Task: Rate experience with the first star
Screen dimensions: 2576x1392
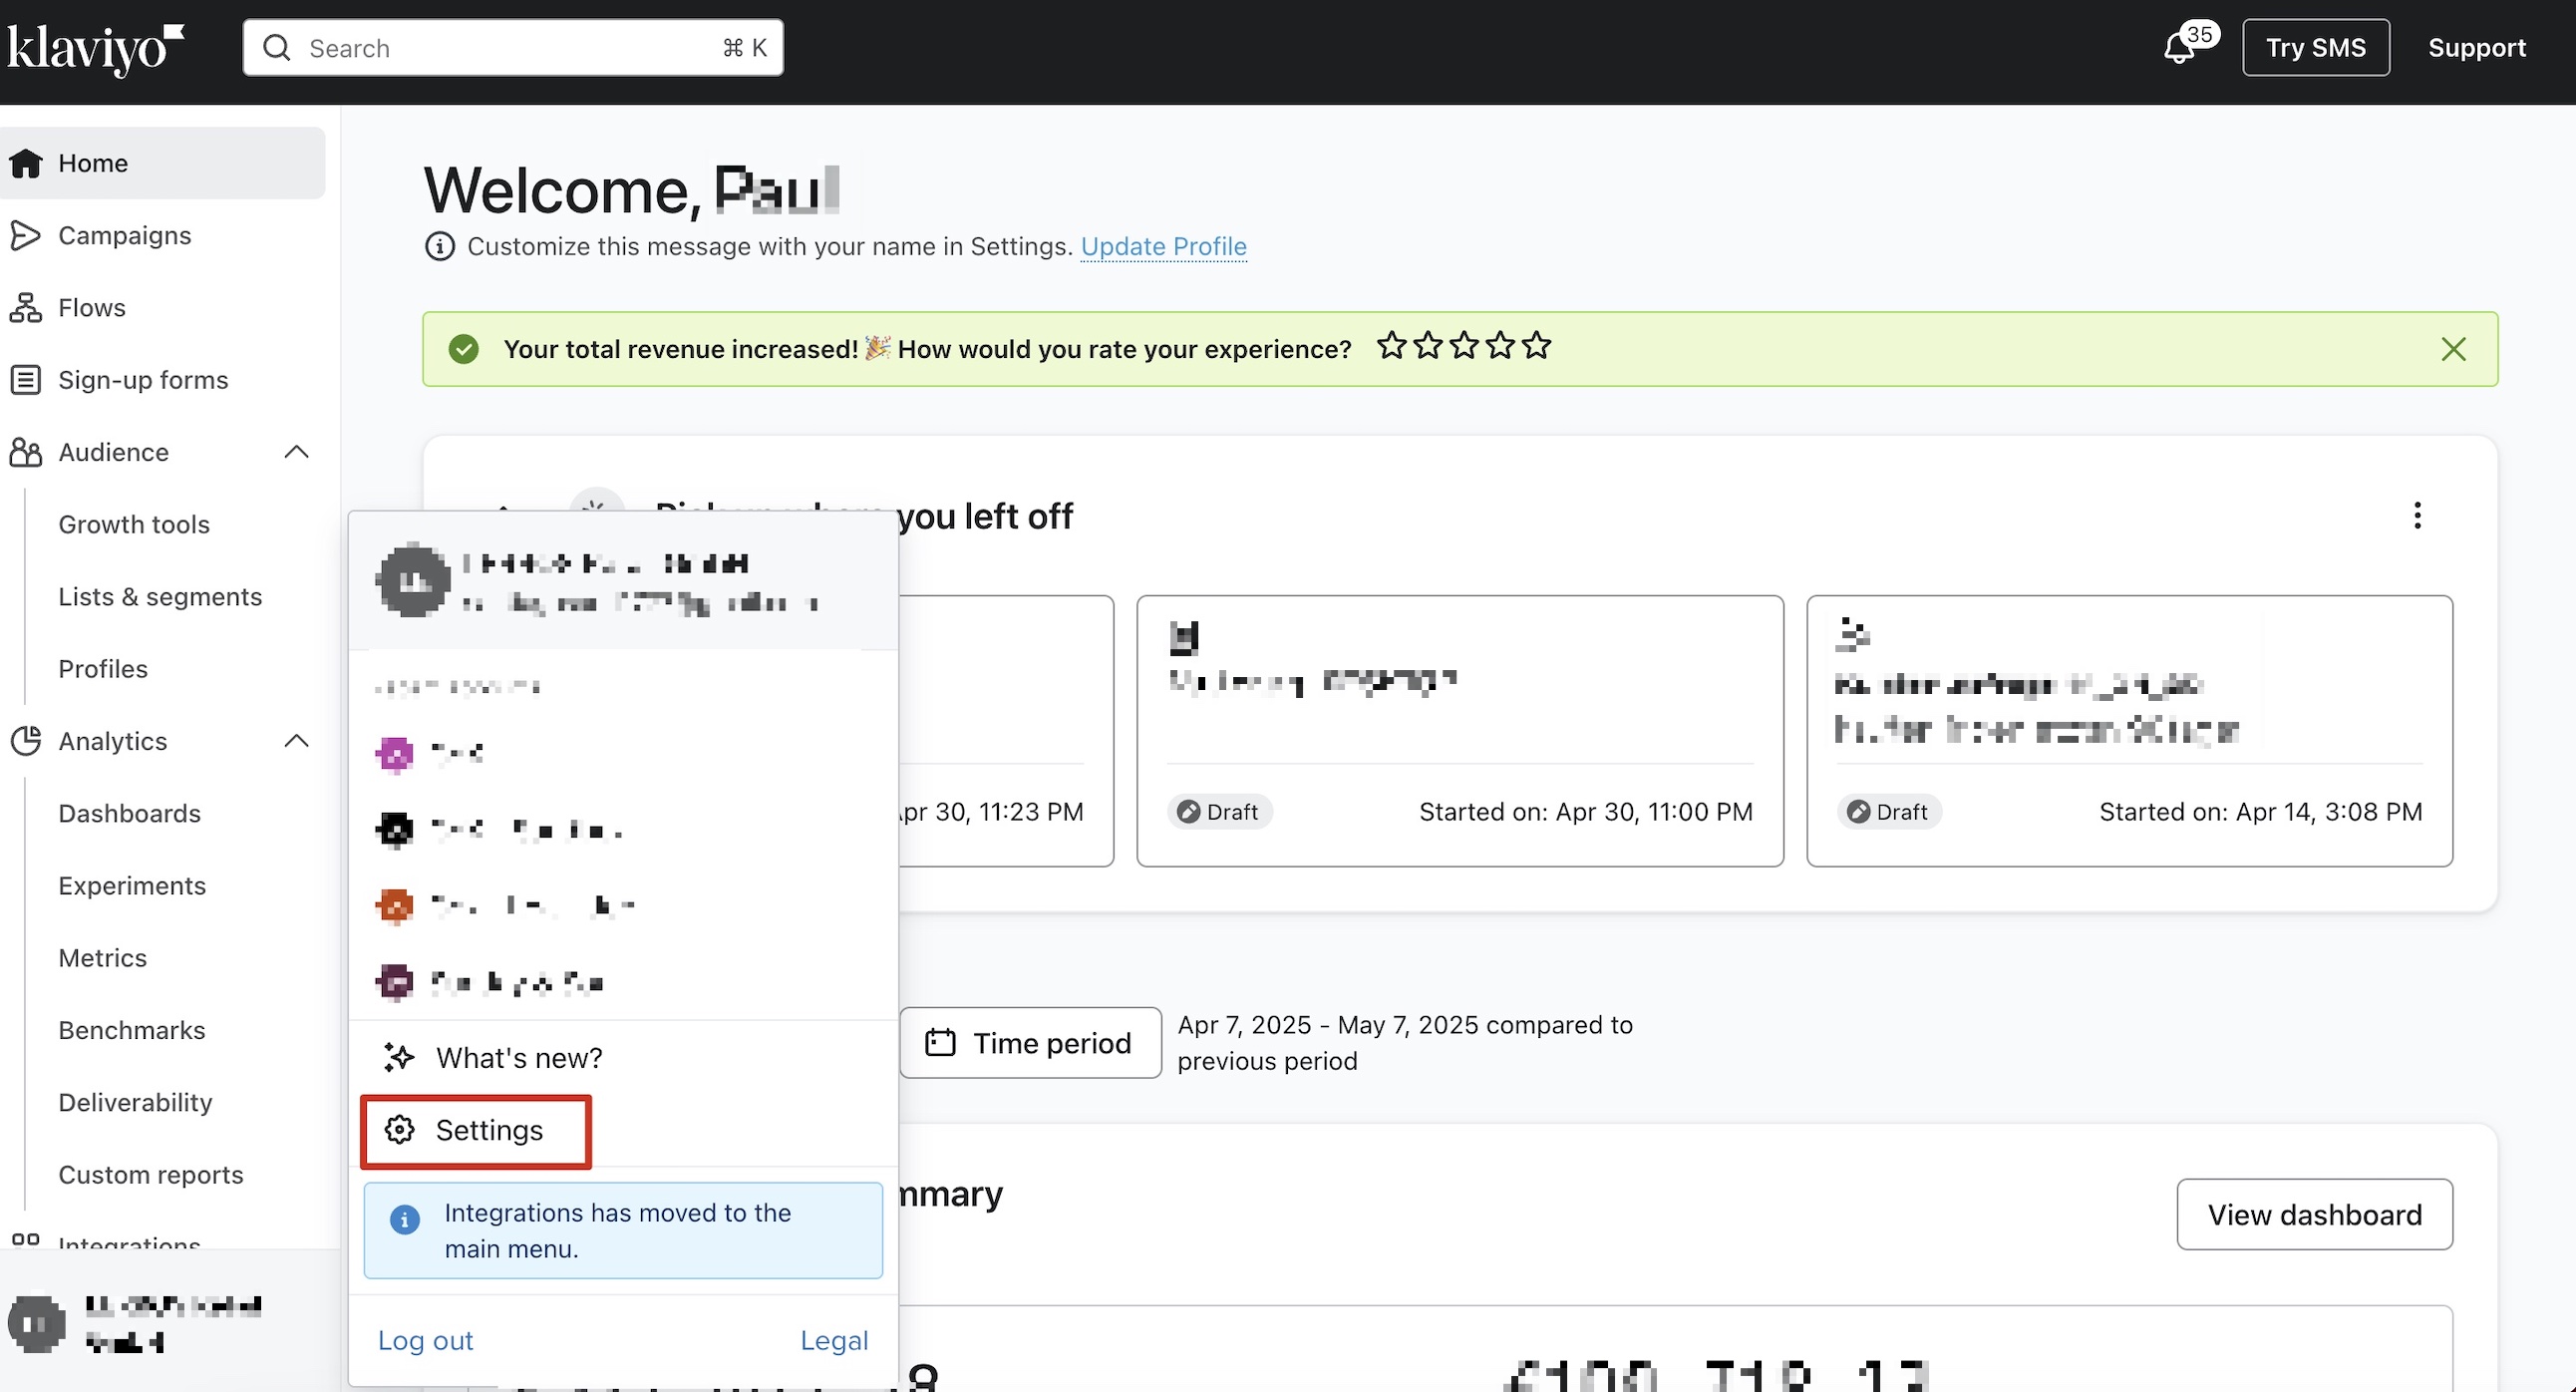Action: [x=1392, y=346]
